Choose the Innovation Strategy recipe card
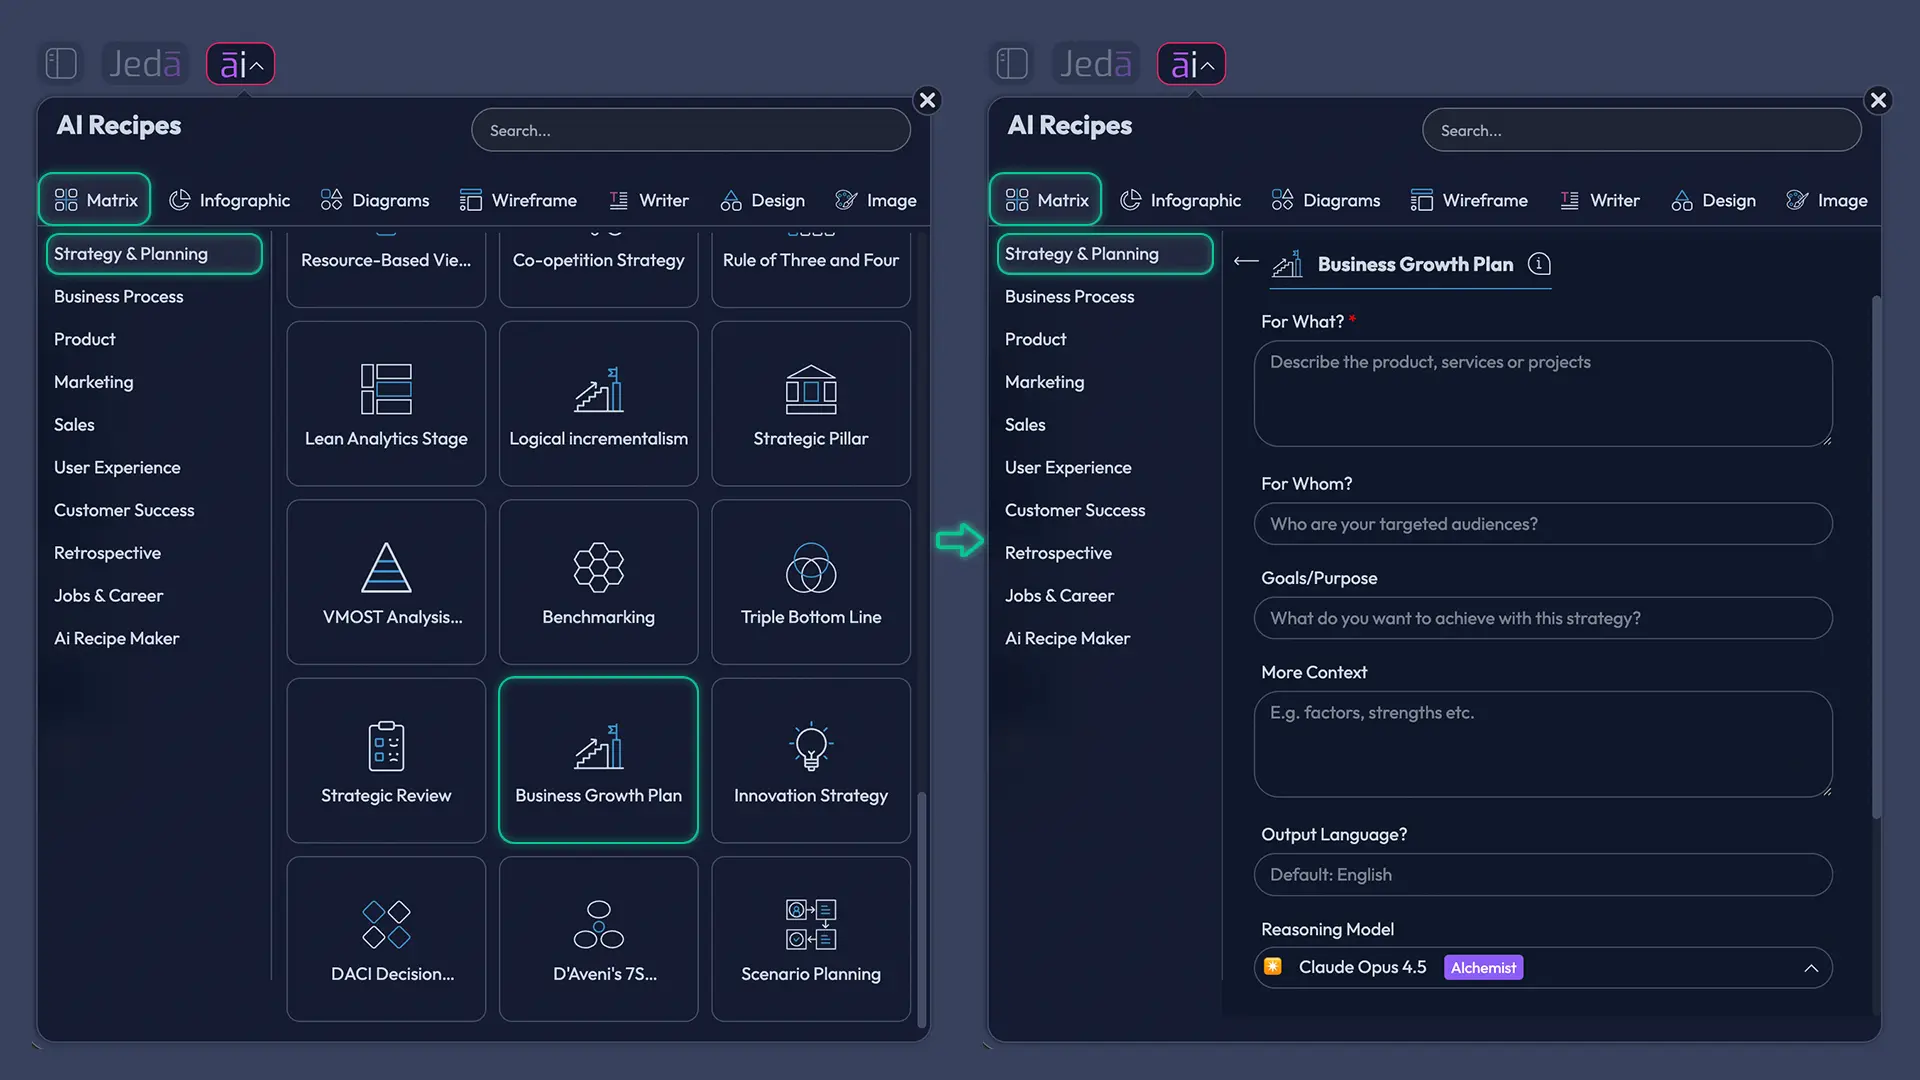This screenshot has width=1920, height=1080. (811, 761)
